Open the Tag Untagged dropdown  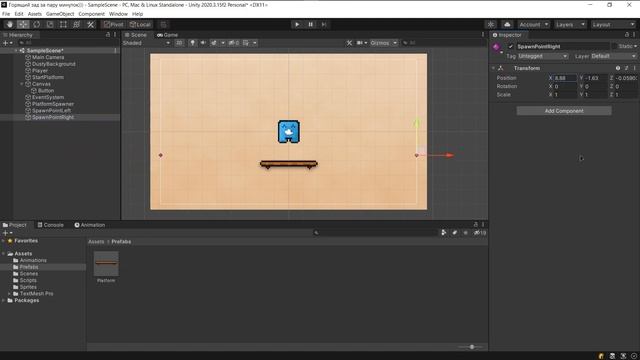pos(543,56)
